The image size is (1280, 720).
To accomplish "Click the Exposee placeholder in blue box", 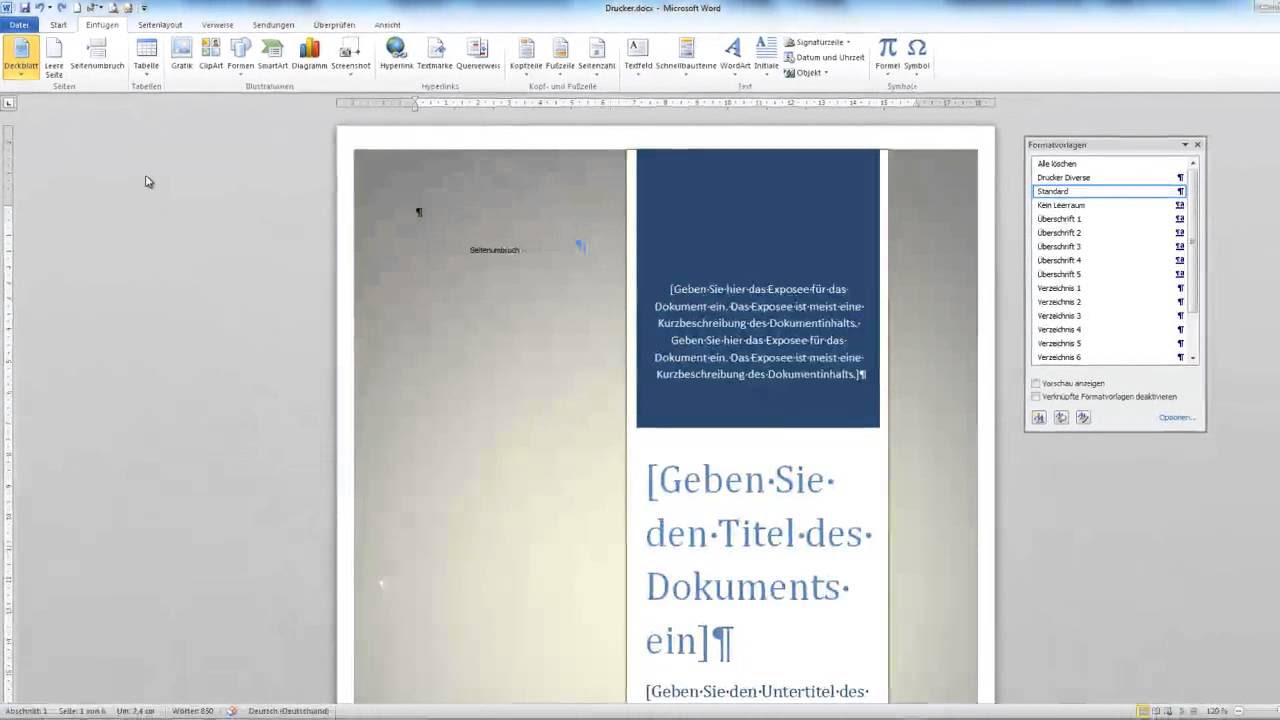I will pyautogui.click(x=758, y=331).
